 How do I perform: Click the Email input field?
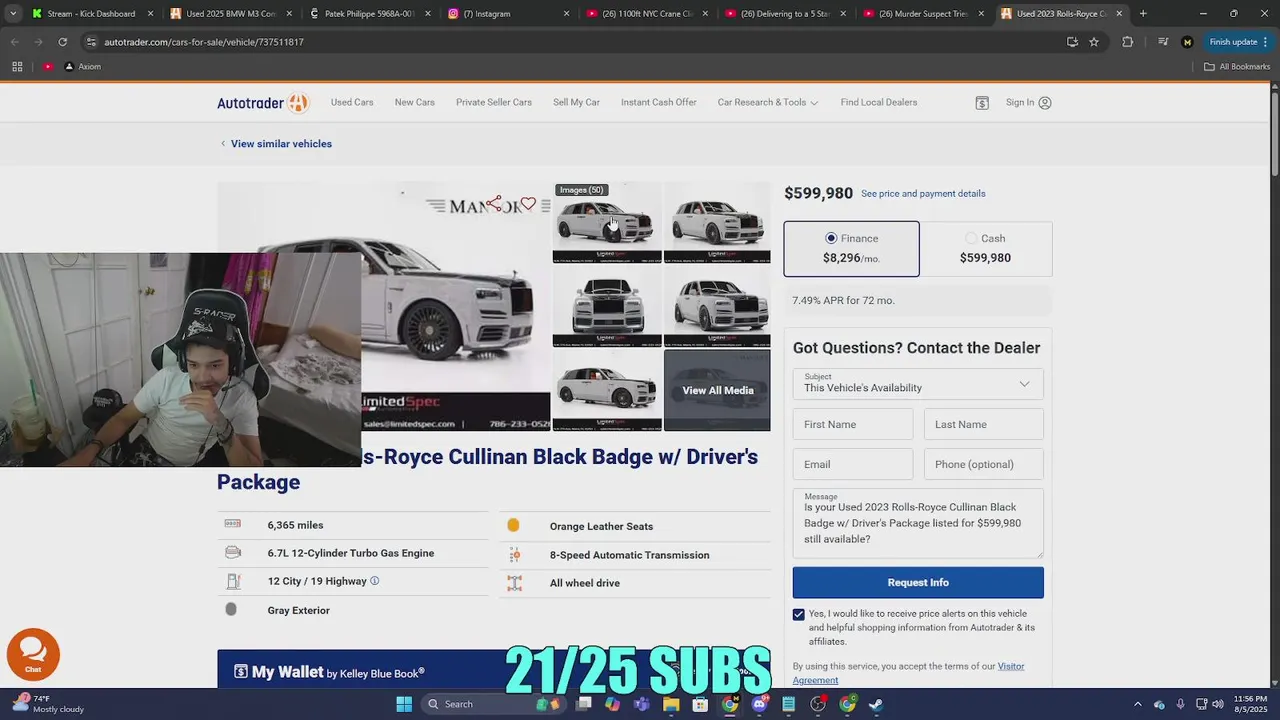[x=853, y=464]
